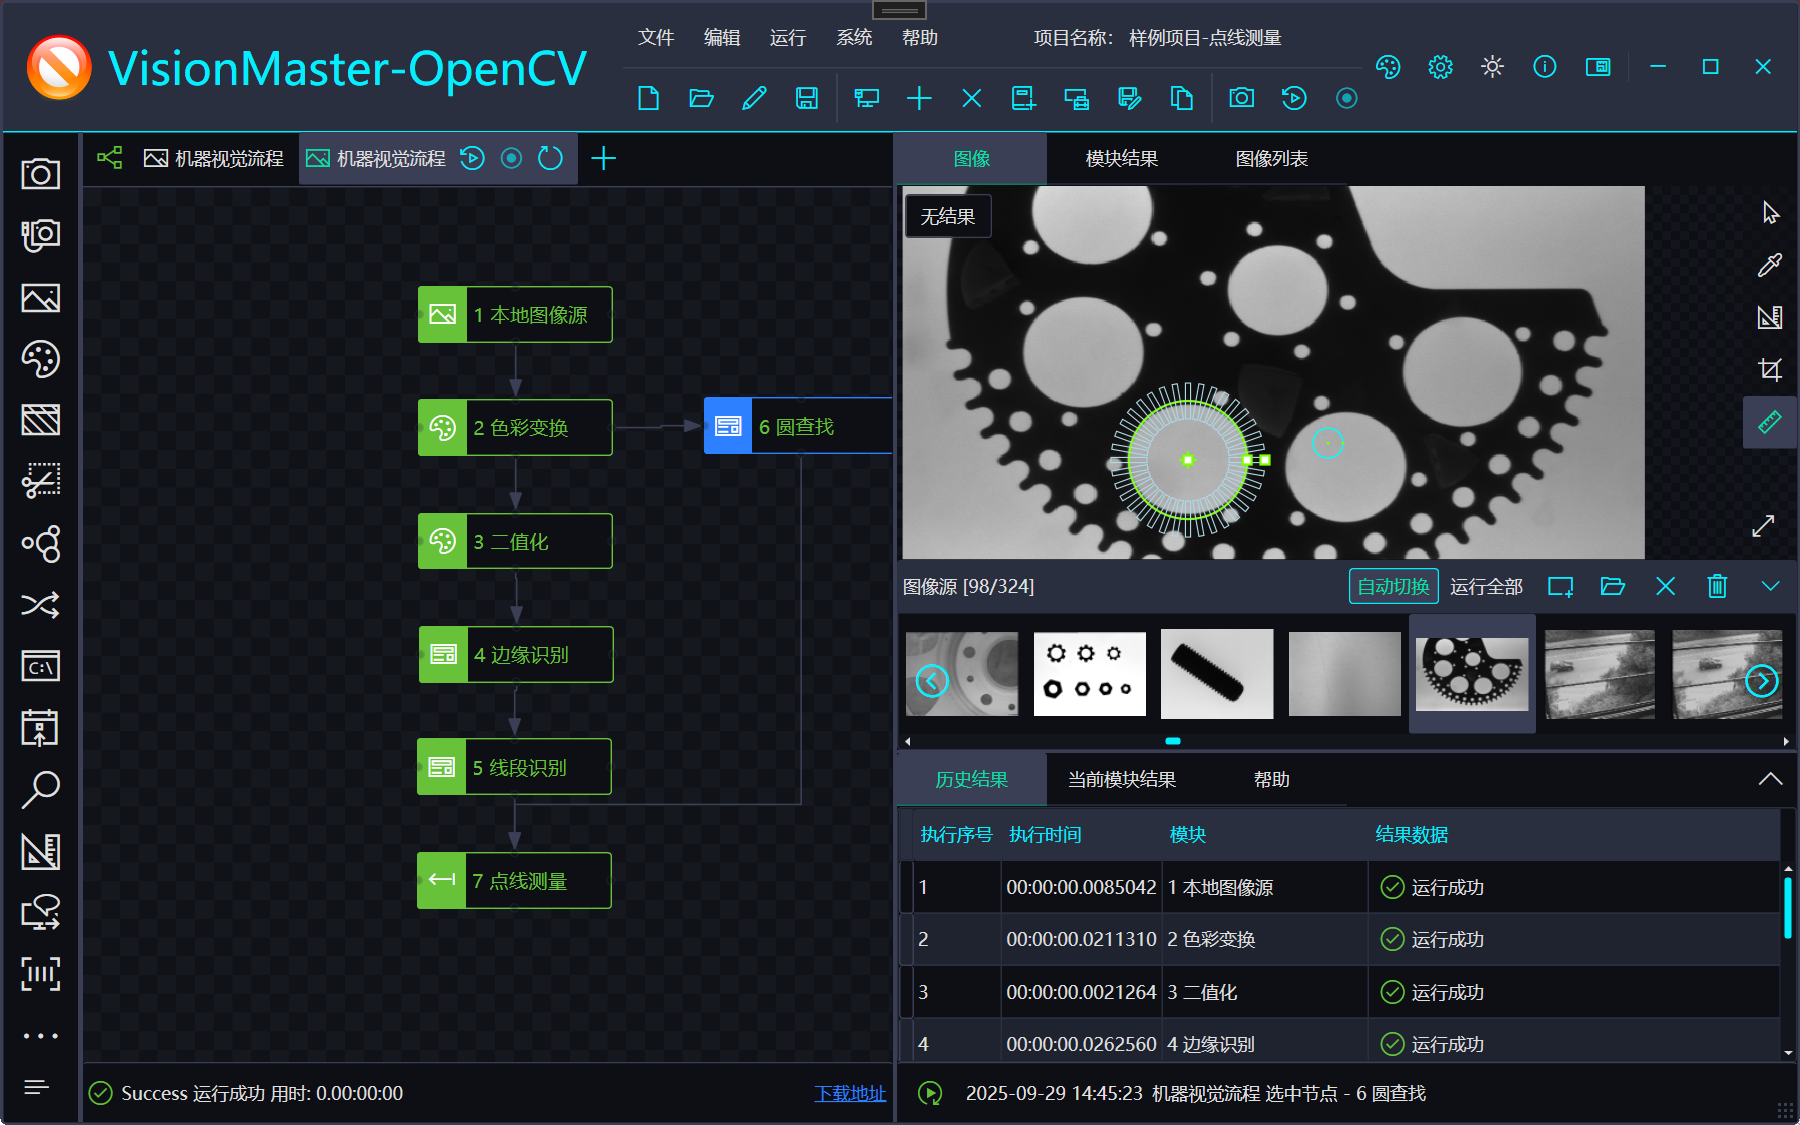Screen dimensions: 1800x1125
Task: Toggle the 自动切换 button
Action: click(x=1393, y=587)
